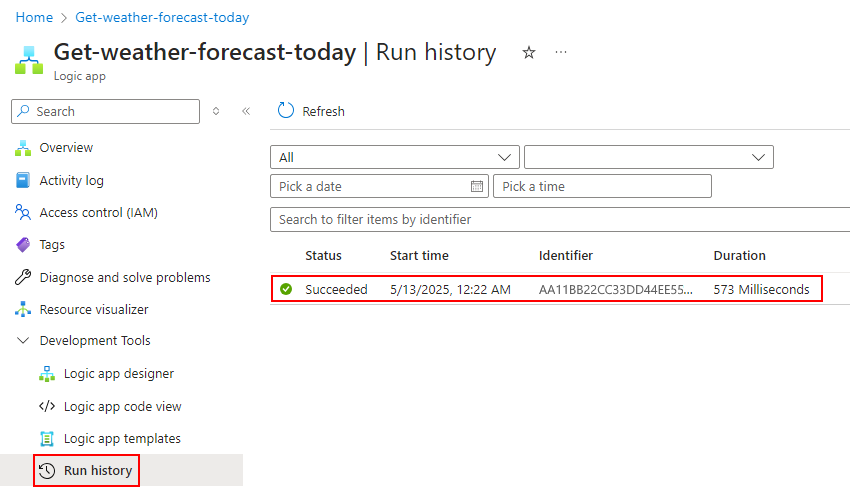Click start time '5/13/2025, 12:22 AM'

coord(450,289)
